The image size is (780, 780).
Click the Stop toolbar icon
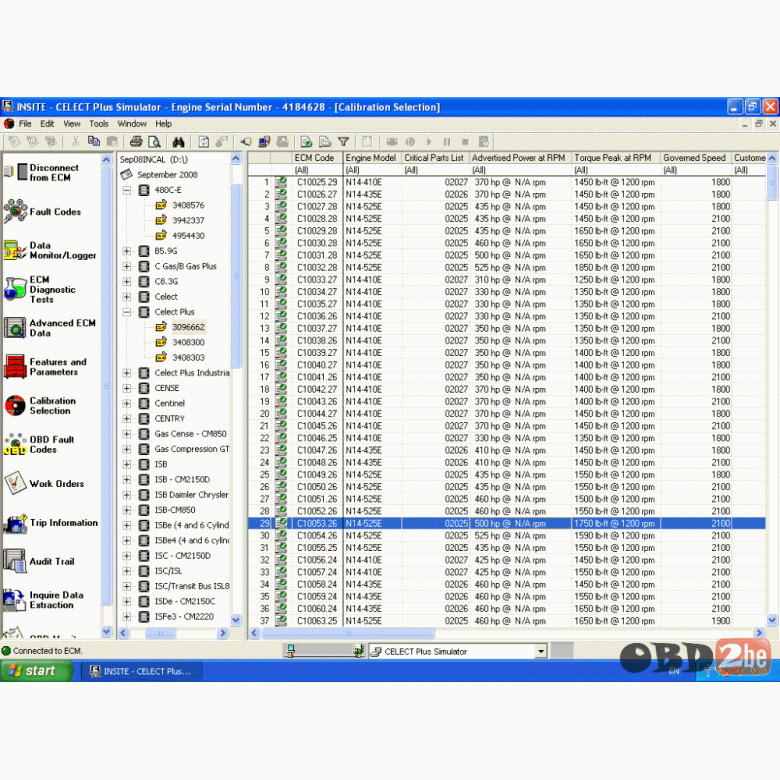pos(465,142)
